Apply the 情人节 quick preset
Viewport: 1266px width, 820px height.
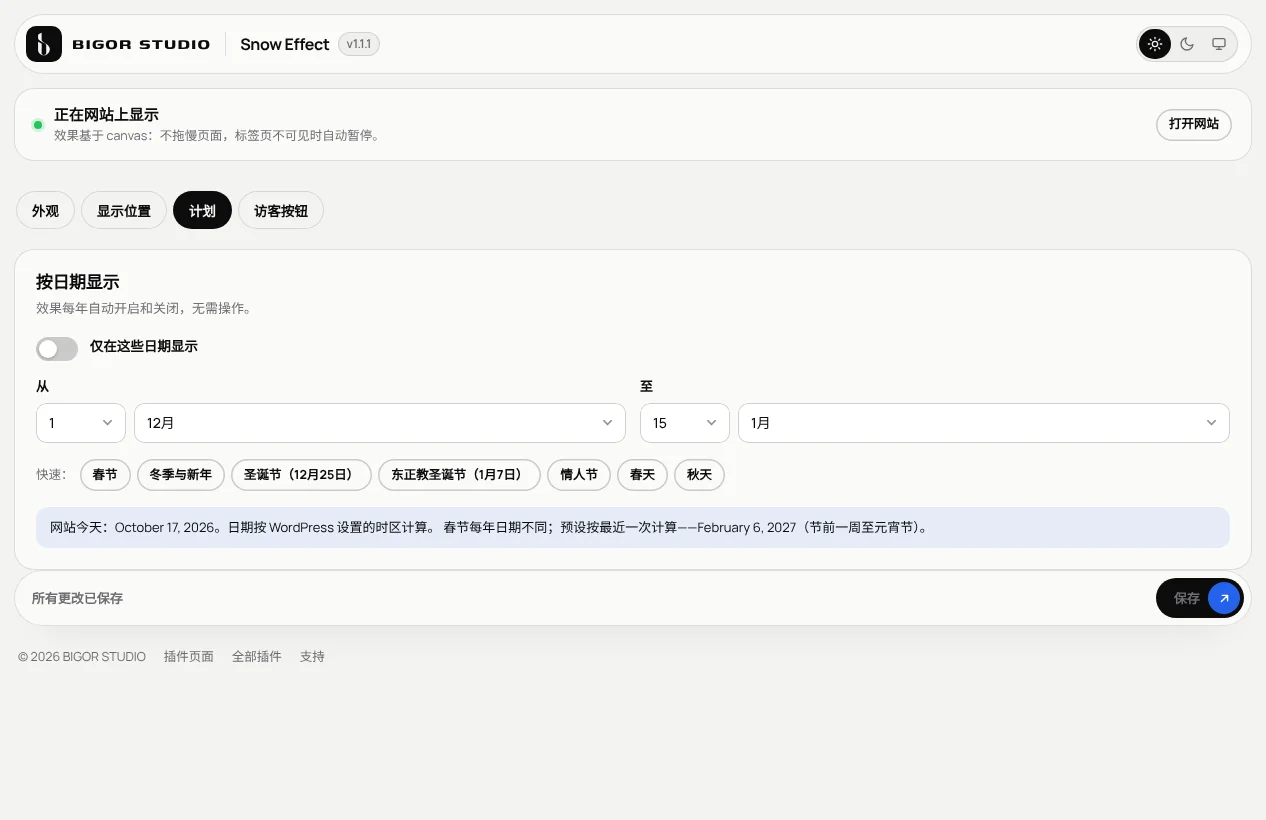click(579, 474)
